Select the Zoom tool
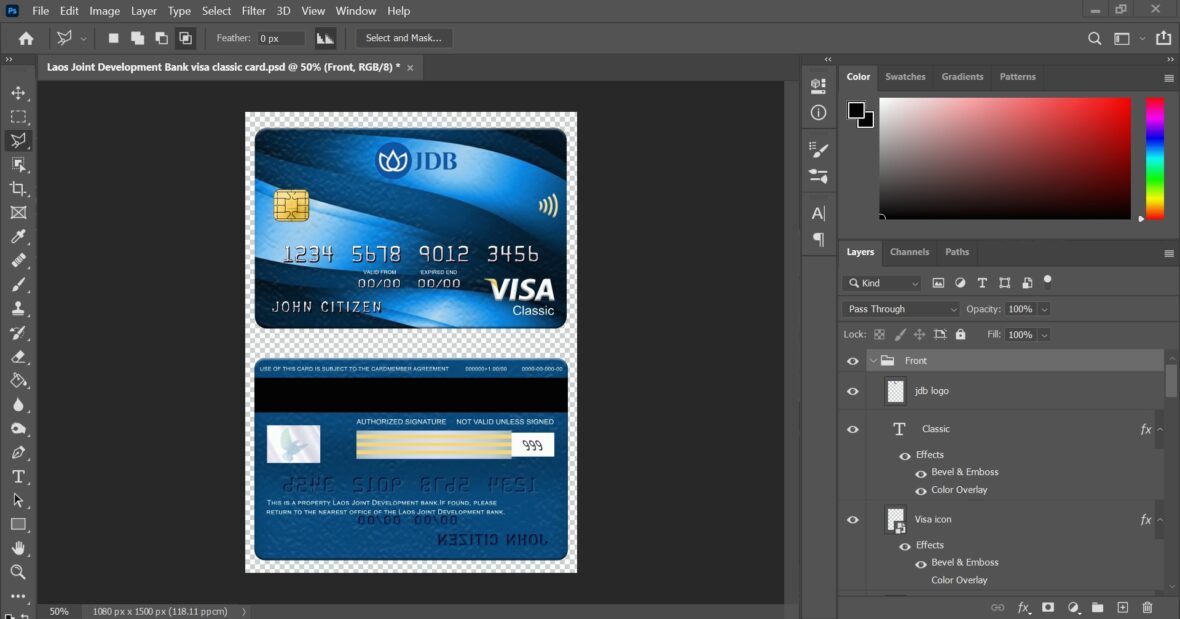This screenshot has height=619, width=1180. click(18, 572)
